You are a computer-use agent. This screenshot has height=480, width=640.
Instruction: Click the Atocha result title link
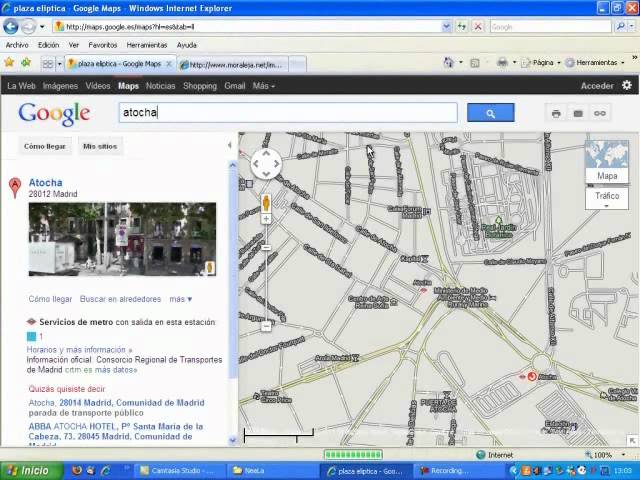45,182
